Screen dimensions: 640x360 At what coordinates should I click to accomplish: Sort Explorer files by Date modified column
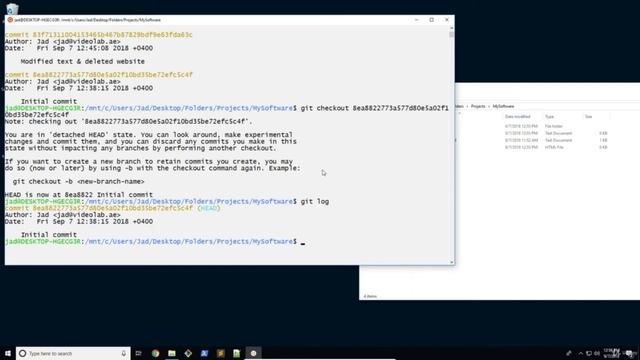(518, 117)
